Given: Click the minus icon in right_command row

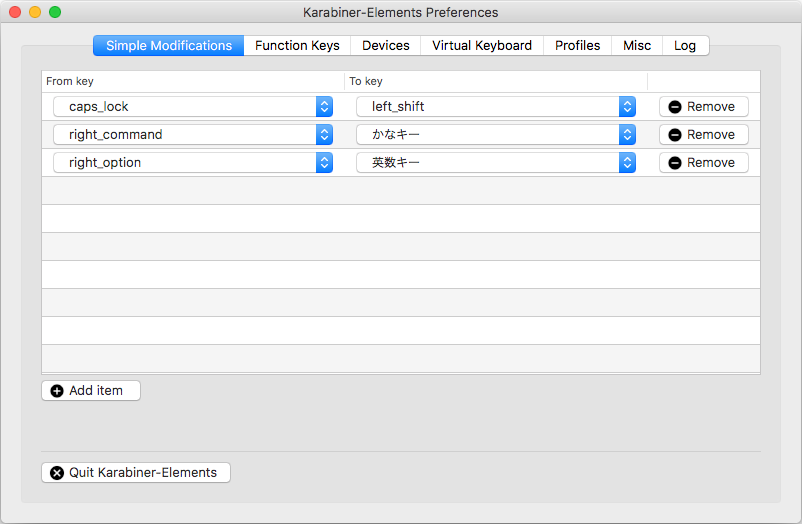Looking at the screenshot, I should 675,135.
